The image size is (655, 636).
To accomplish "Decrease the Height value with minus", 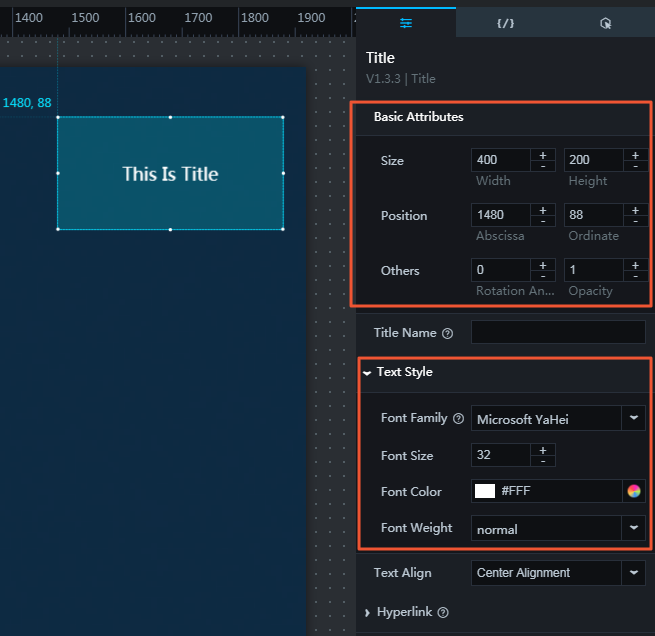I will click(635, 166).
